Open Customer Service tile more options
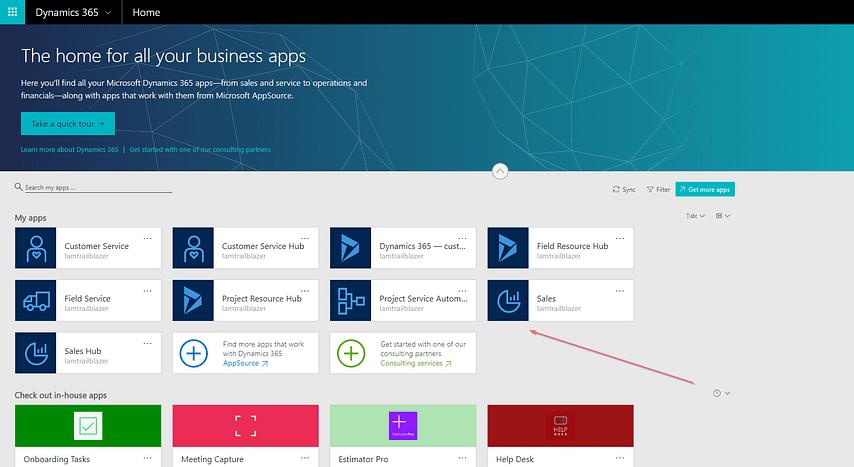This screenshot has height=467, width=854. click(x=148, y=238)
